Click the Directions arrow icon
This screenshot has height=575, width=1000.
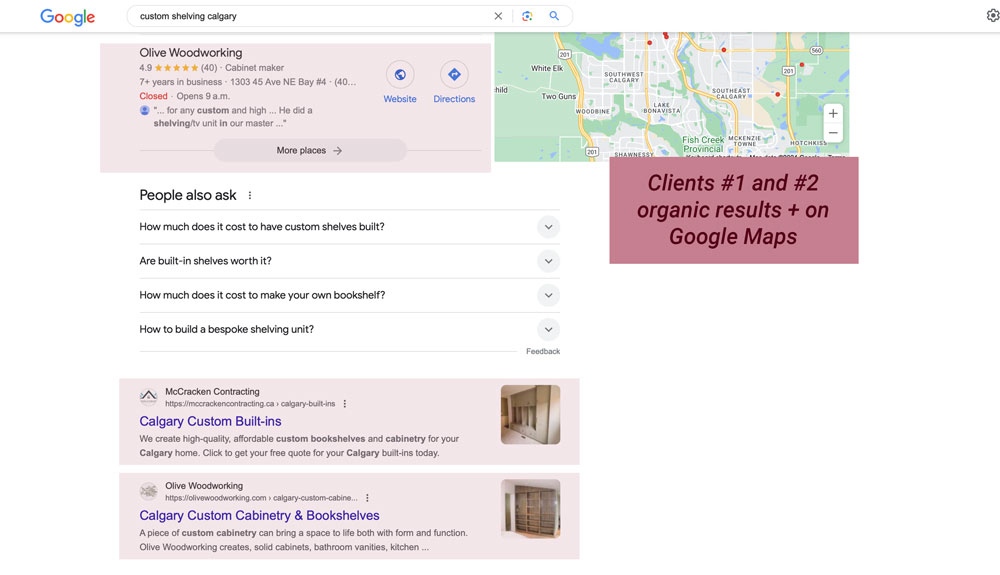click(x=454, y=75)
